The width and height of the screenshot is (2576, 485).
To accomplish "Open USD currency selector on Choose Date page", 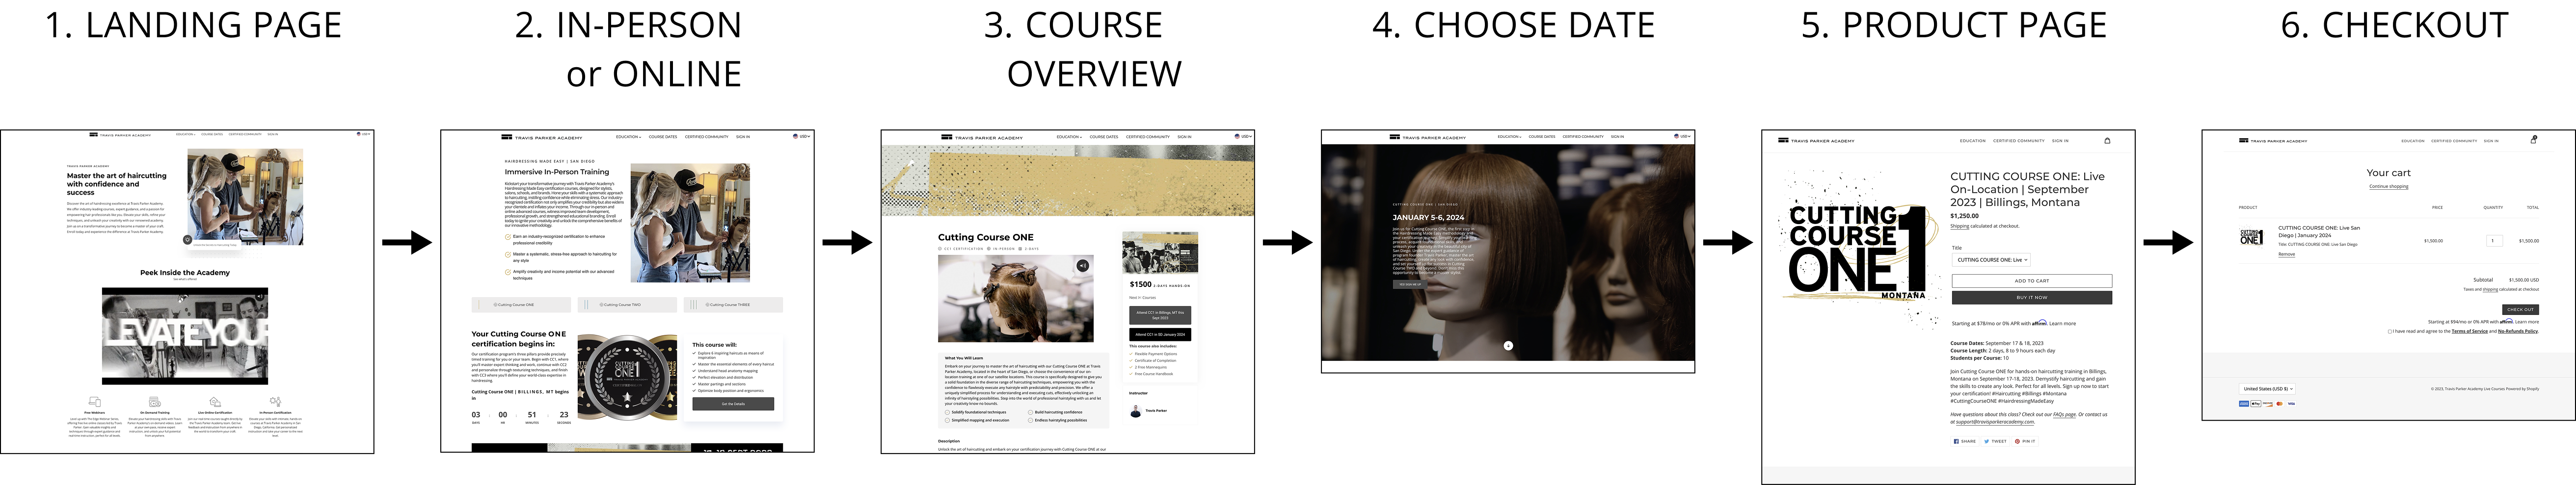I will [1683, 136].
